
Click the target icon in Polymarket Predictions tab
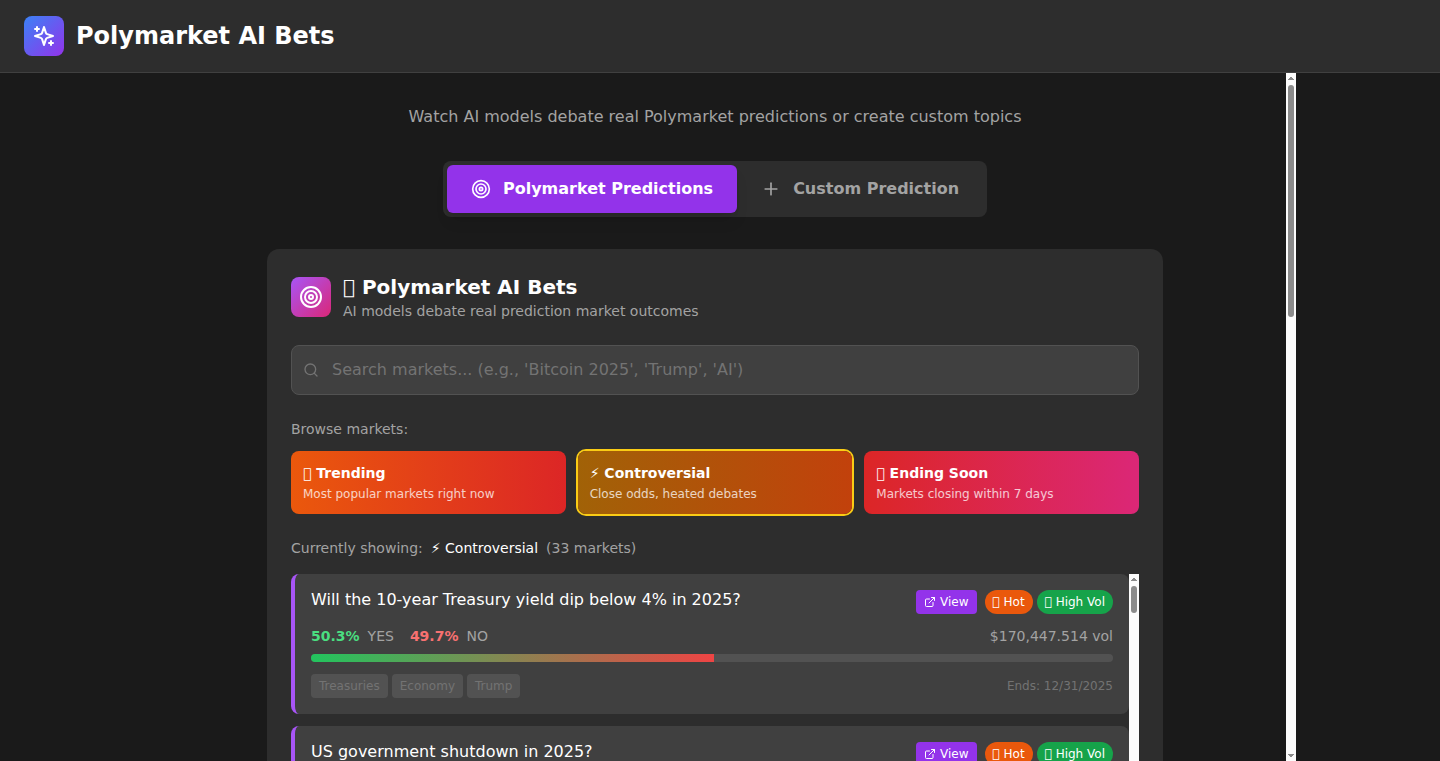pyautogui.click(x=481, y=189)
